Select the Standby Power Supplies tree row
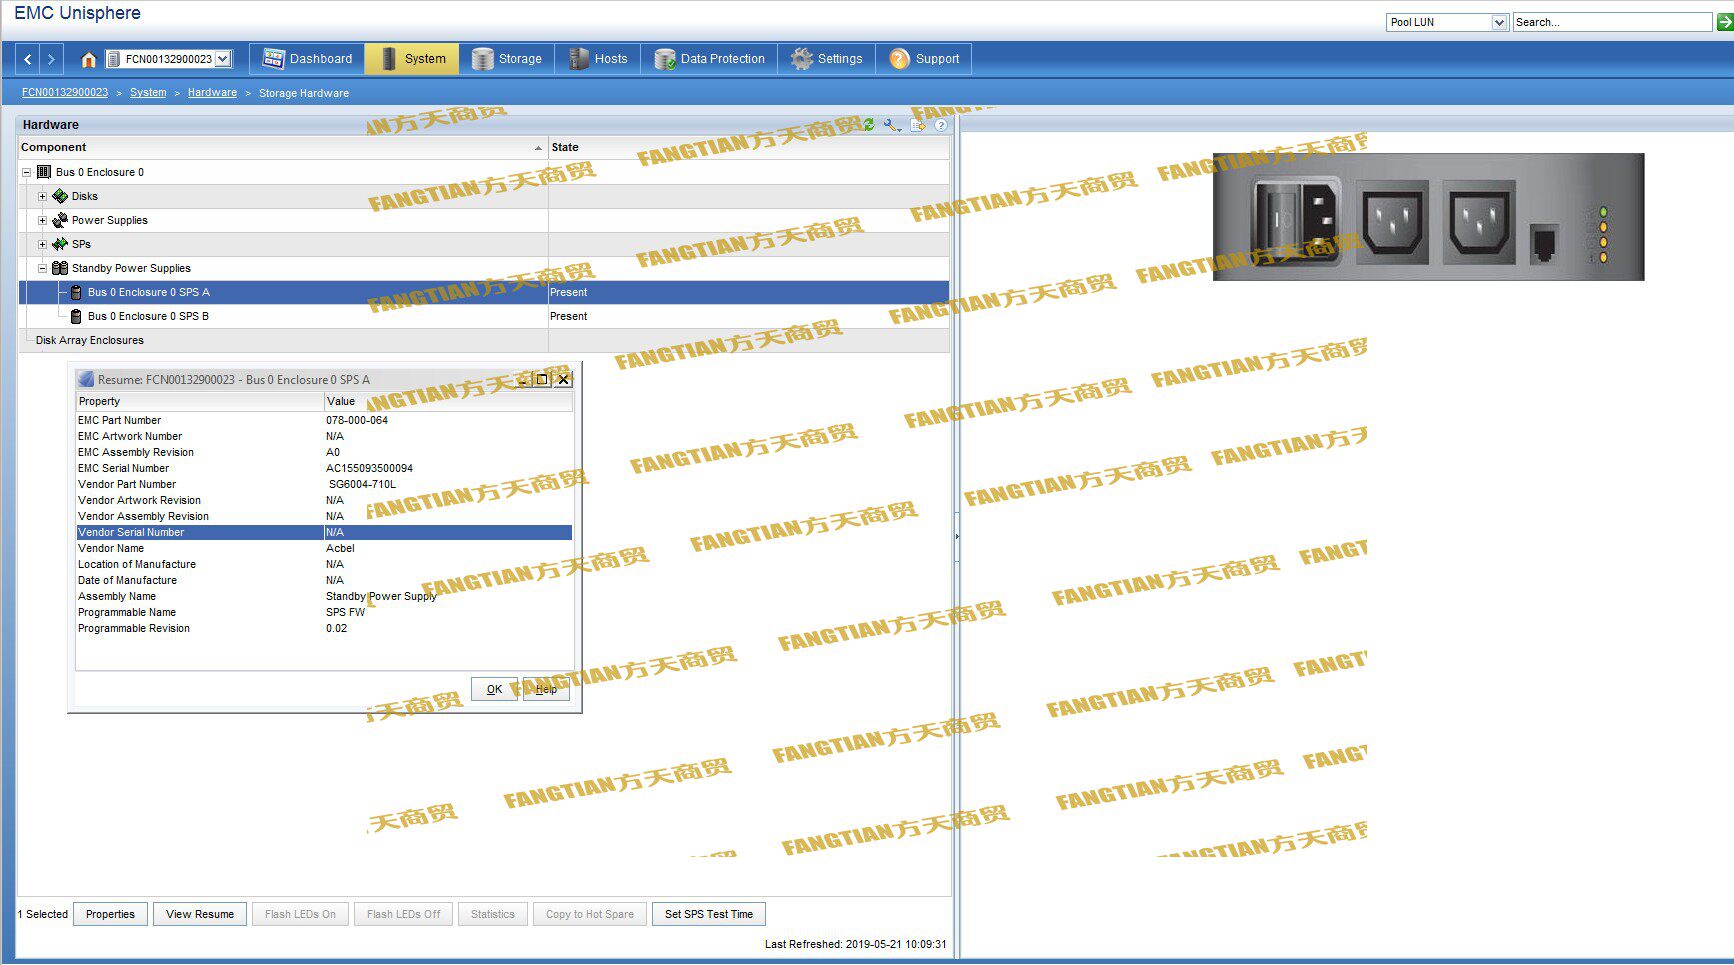This screenshot has width=1734, height=965. point(484,268)
